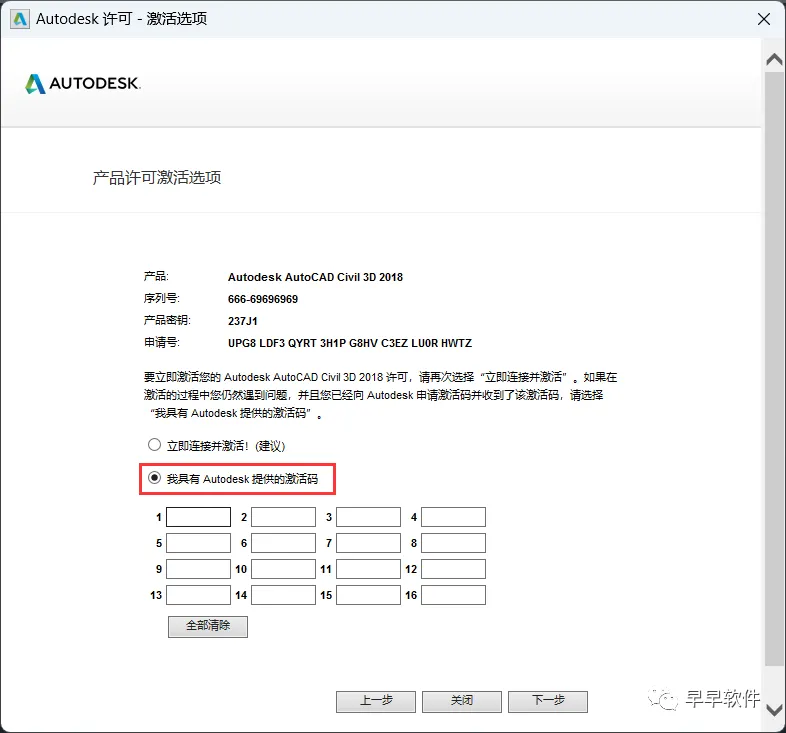Click activation code field 14

(283, 595)
